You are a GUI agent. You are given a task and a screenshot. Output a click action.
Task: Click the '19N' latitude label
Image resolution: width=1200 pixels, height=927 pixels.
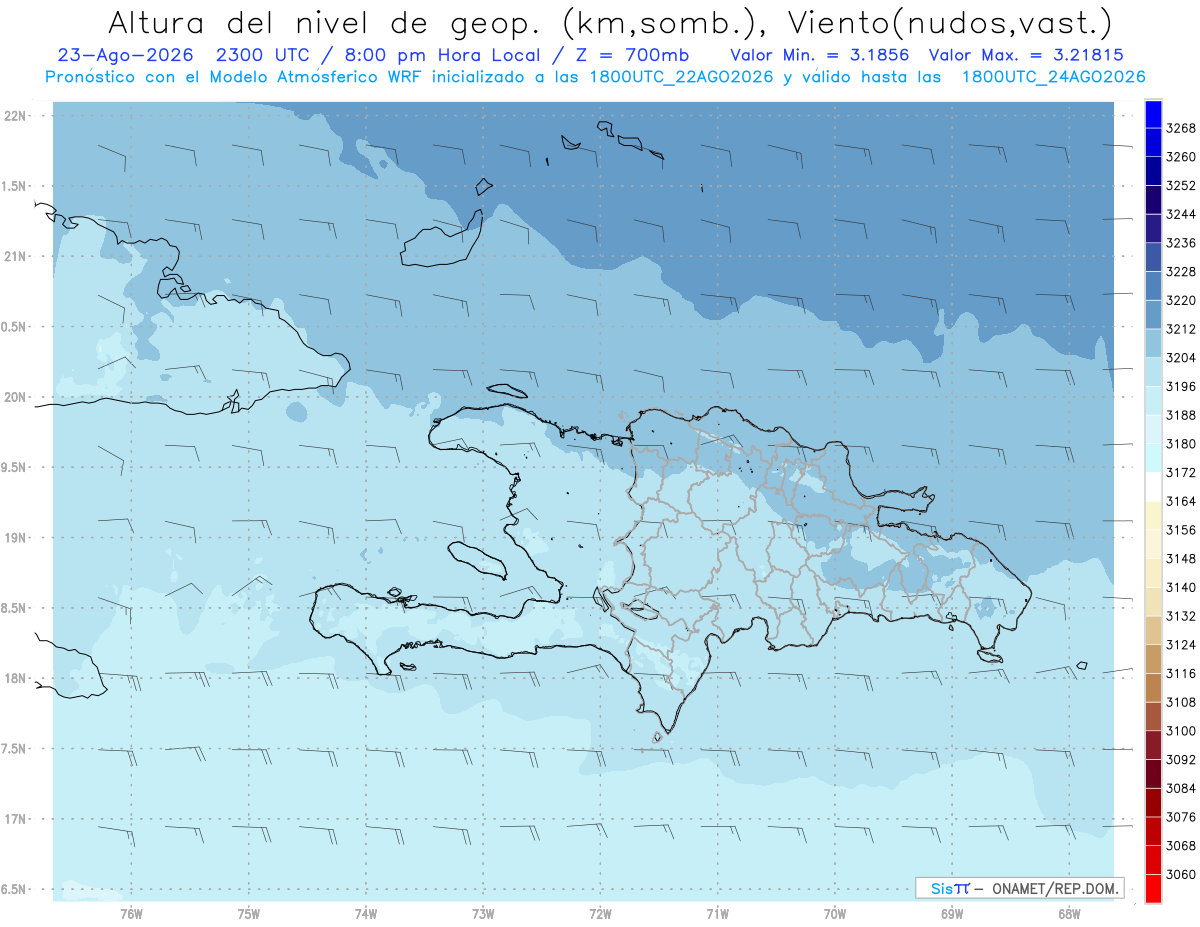tap(14, 537)
